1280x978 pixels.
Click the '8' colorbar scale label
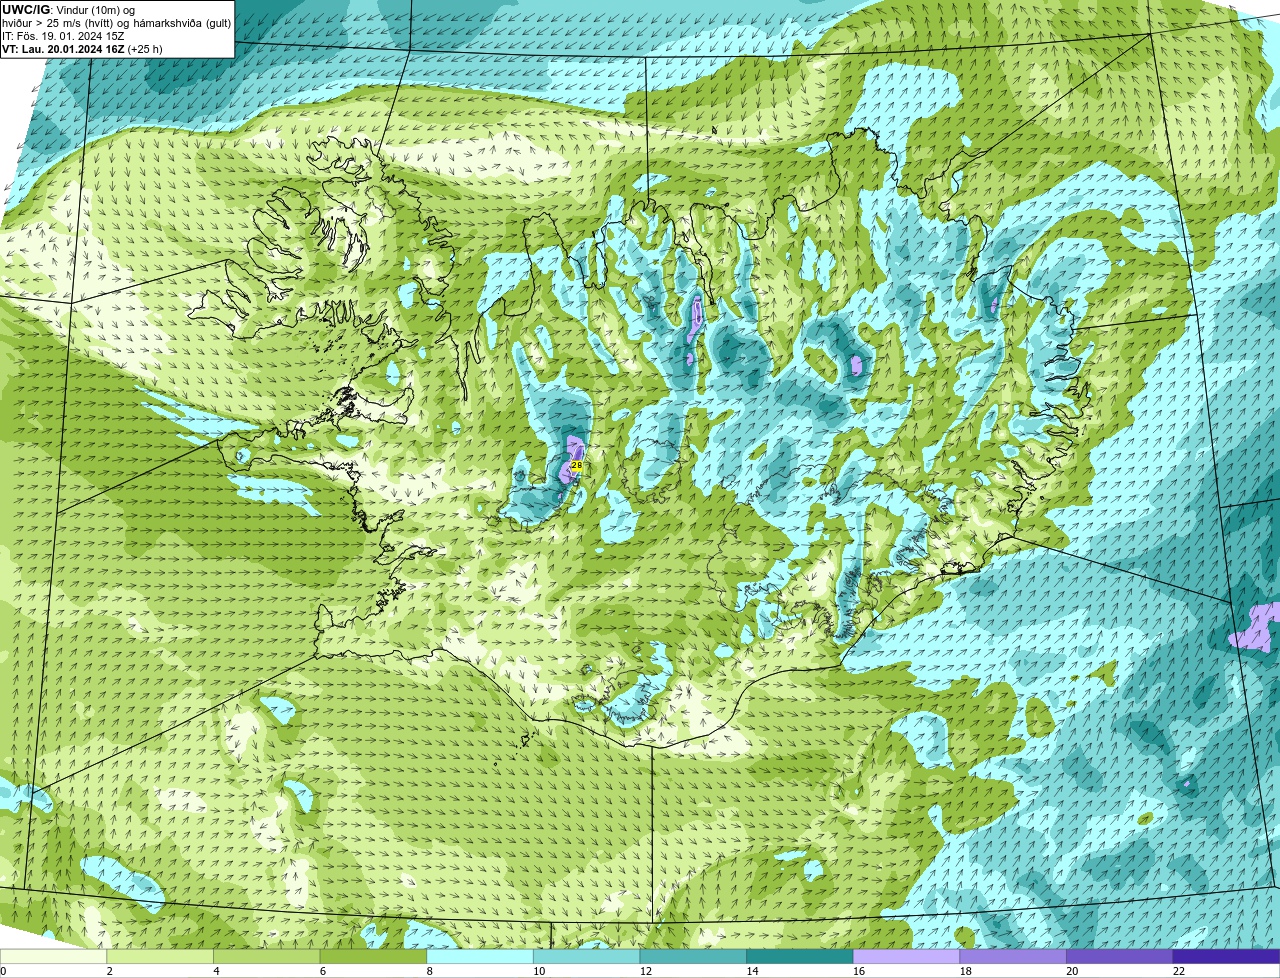[430, 971]
